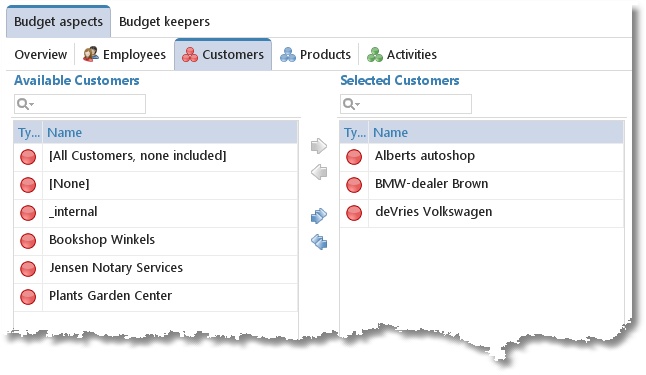Image resolution: width=646 pixels, height=375 pixels.
Task: Open Available Customers search options dropdown
Action: coord(25,104)
